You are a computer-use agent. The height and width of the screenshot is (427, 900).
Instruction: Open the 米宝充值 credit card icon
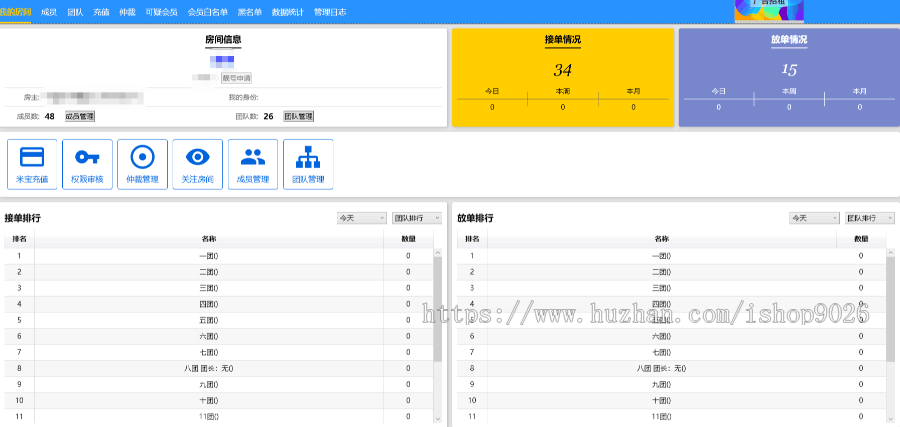click(x=32, y=164)
